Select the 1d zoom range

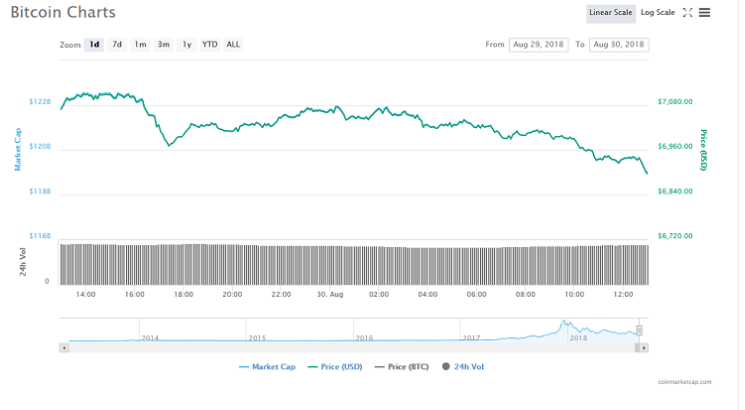94,45
